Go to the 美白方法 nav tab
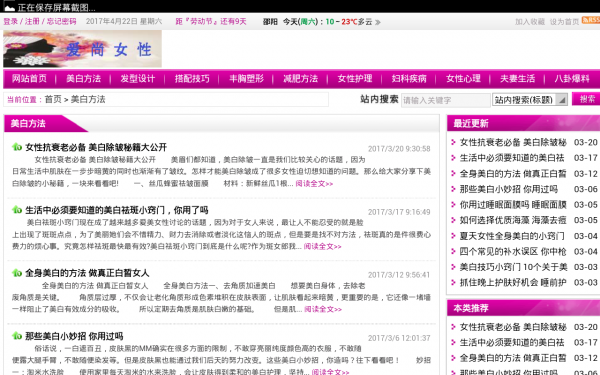 [x=83, y=78]
